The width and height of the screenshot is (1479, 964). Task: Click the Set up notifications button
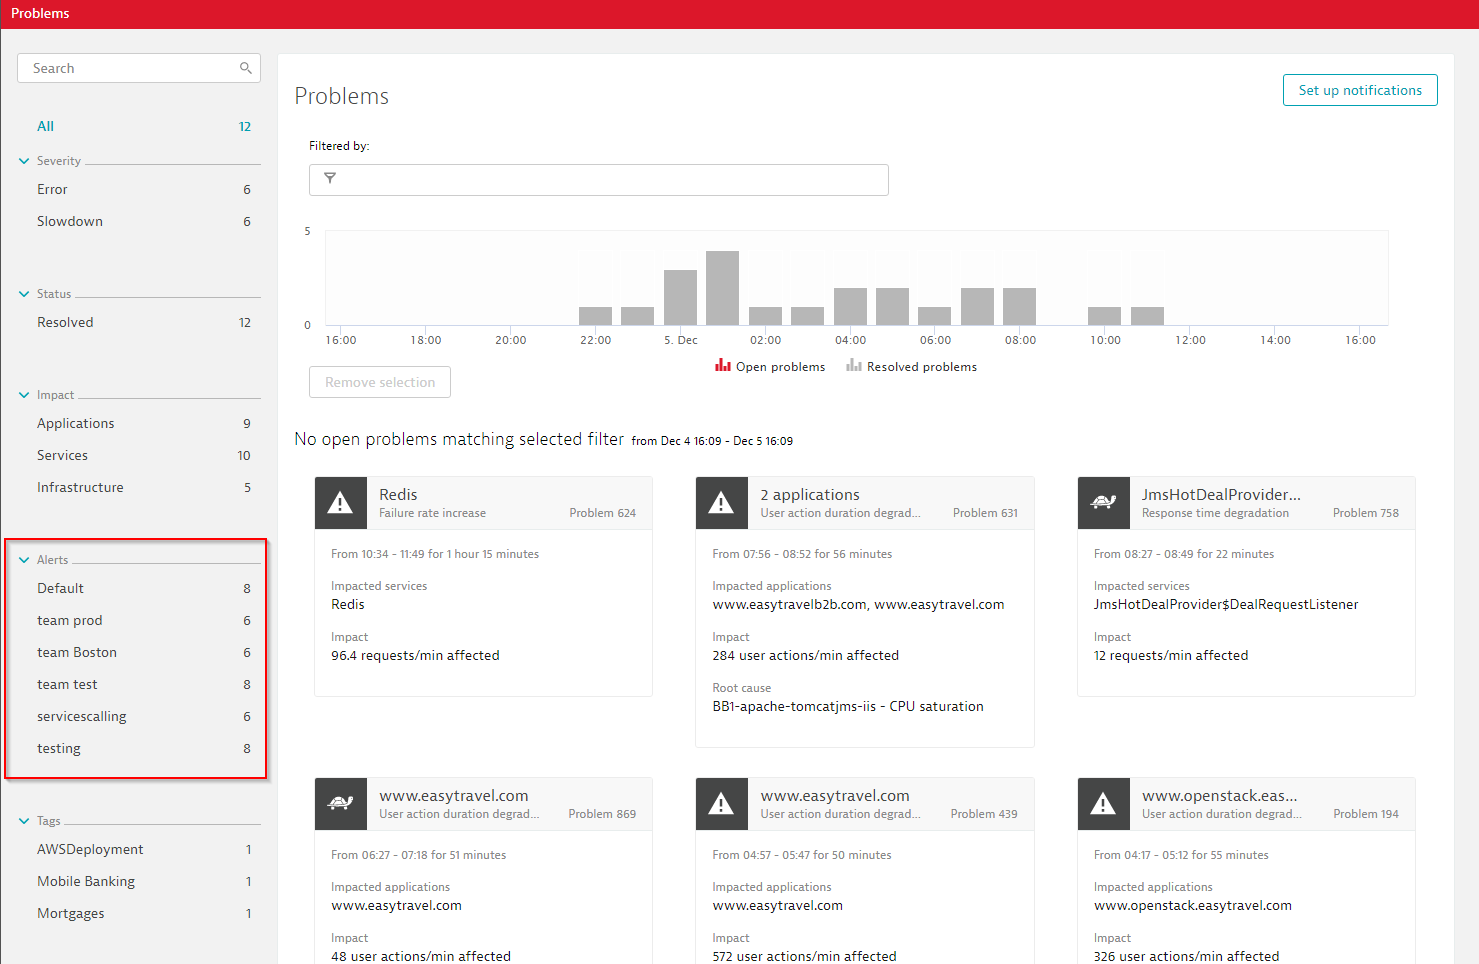point(1359,90)
